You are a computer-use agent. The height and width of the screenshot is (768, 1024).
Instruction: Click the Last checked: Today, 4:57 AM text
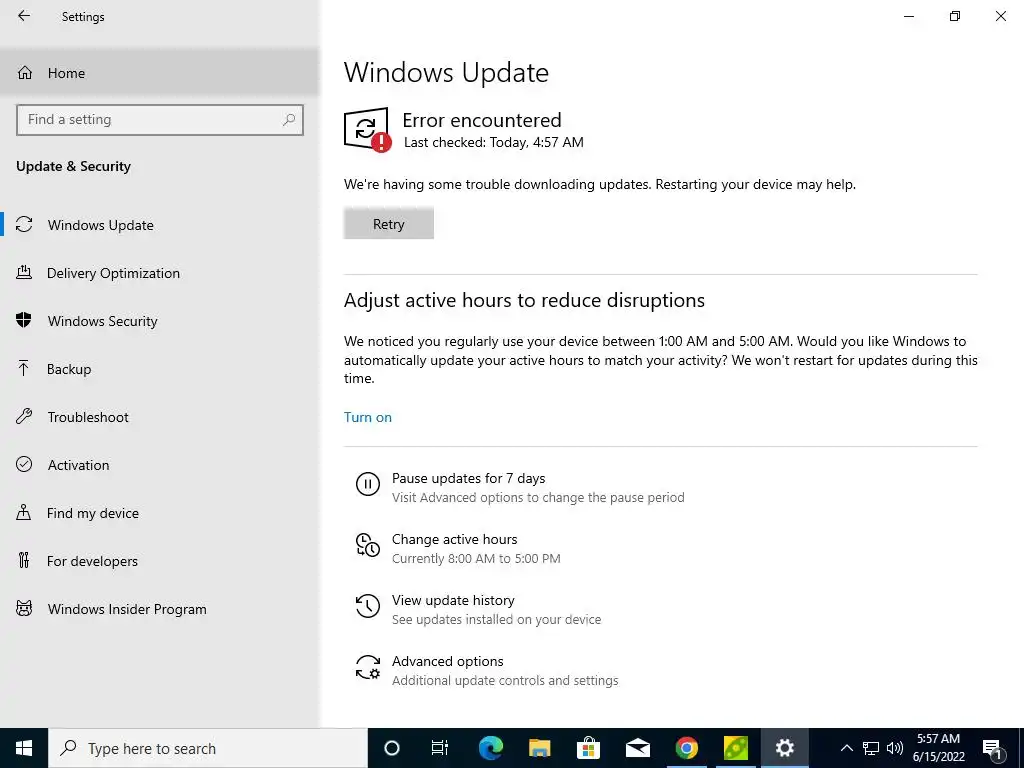click(494, 142)
